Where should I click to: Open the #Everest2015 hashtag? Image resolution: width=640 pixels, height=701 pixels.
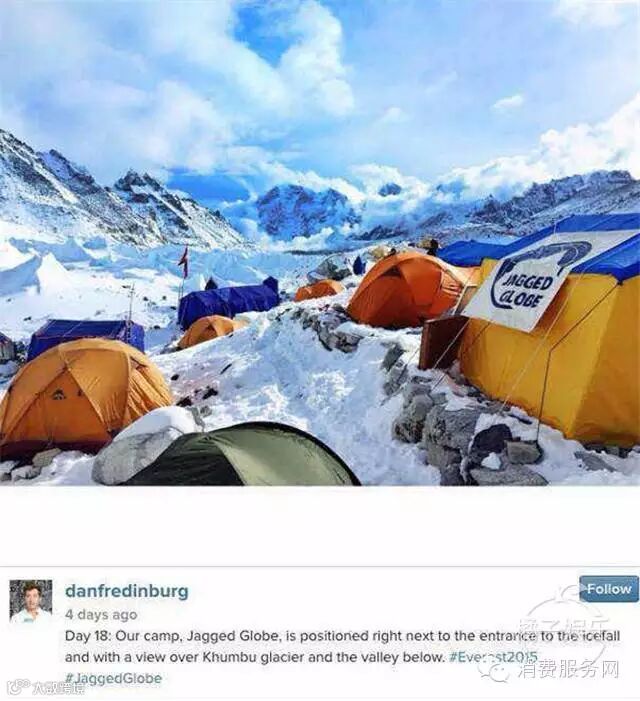pyautogui.click(x=493, y=657)
